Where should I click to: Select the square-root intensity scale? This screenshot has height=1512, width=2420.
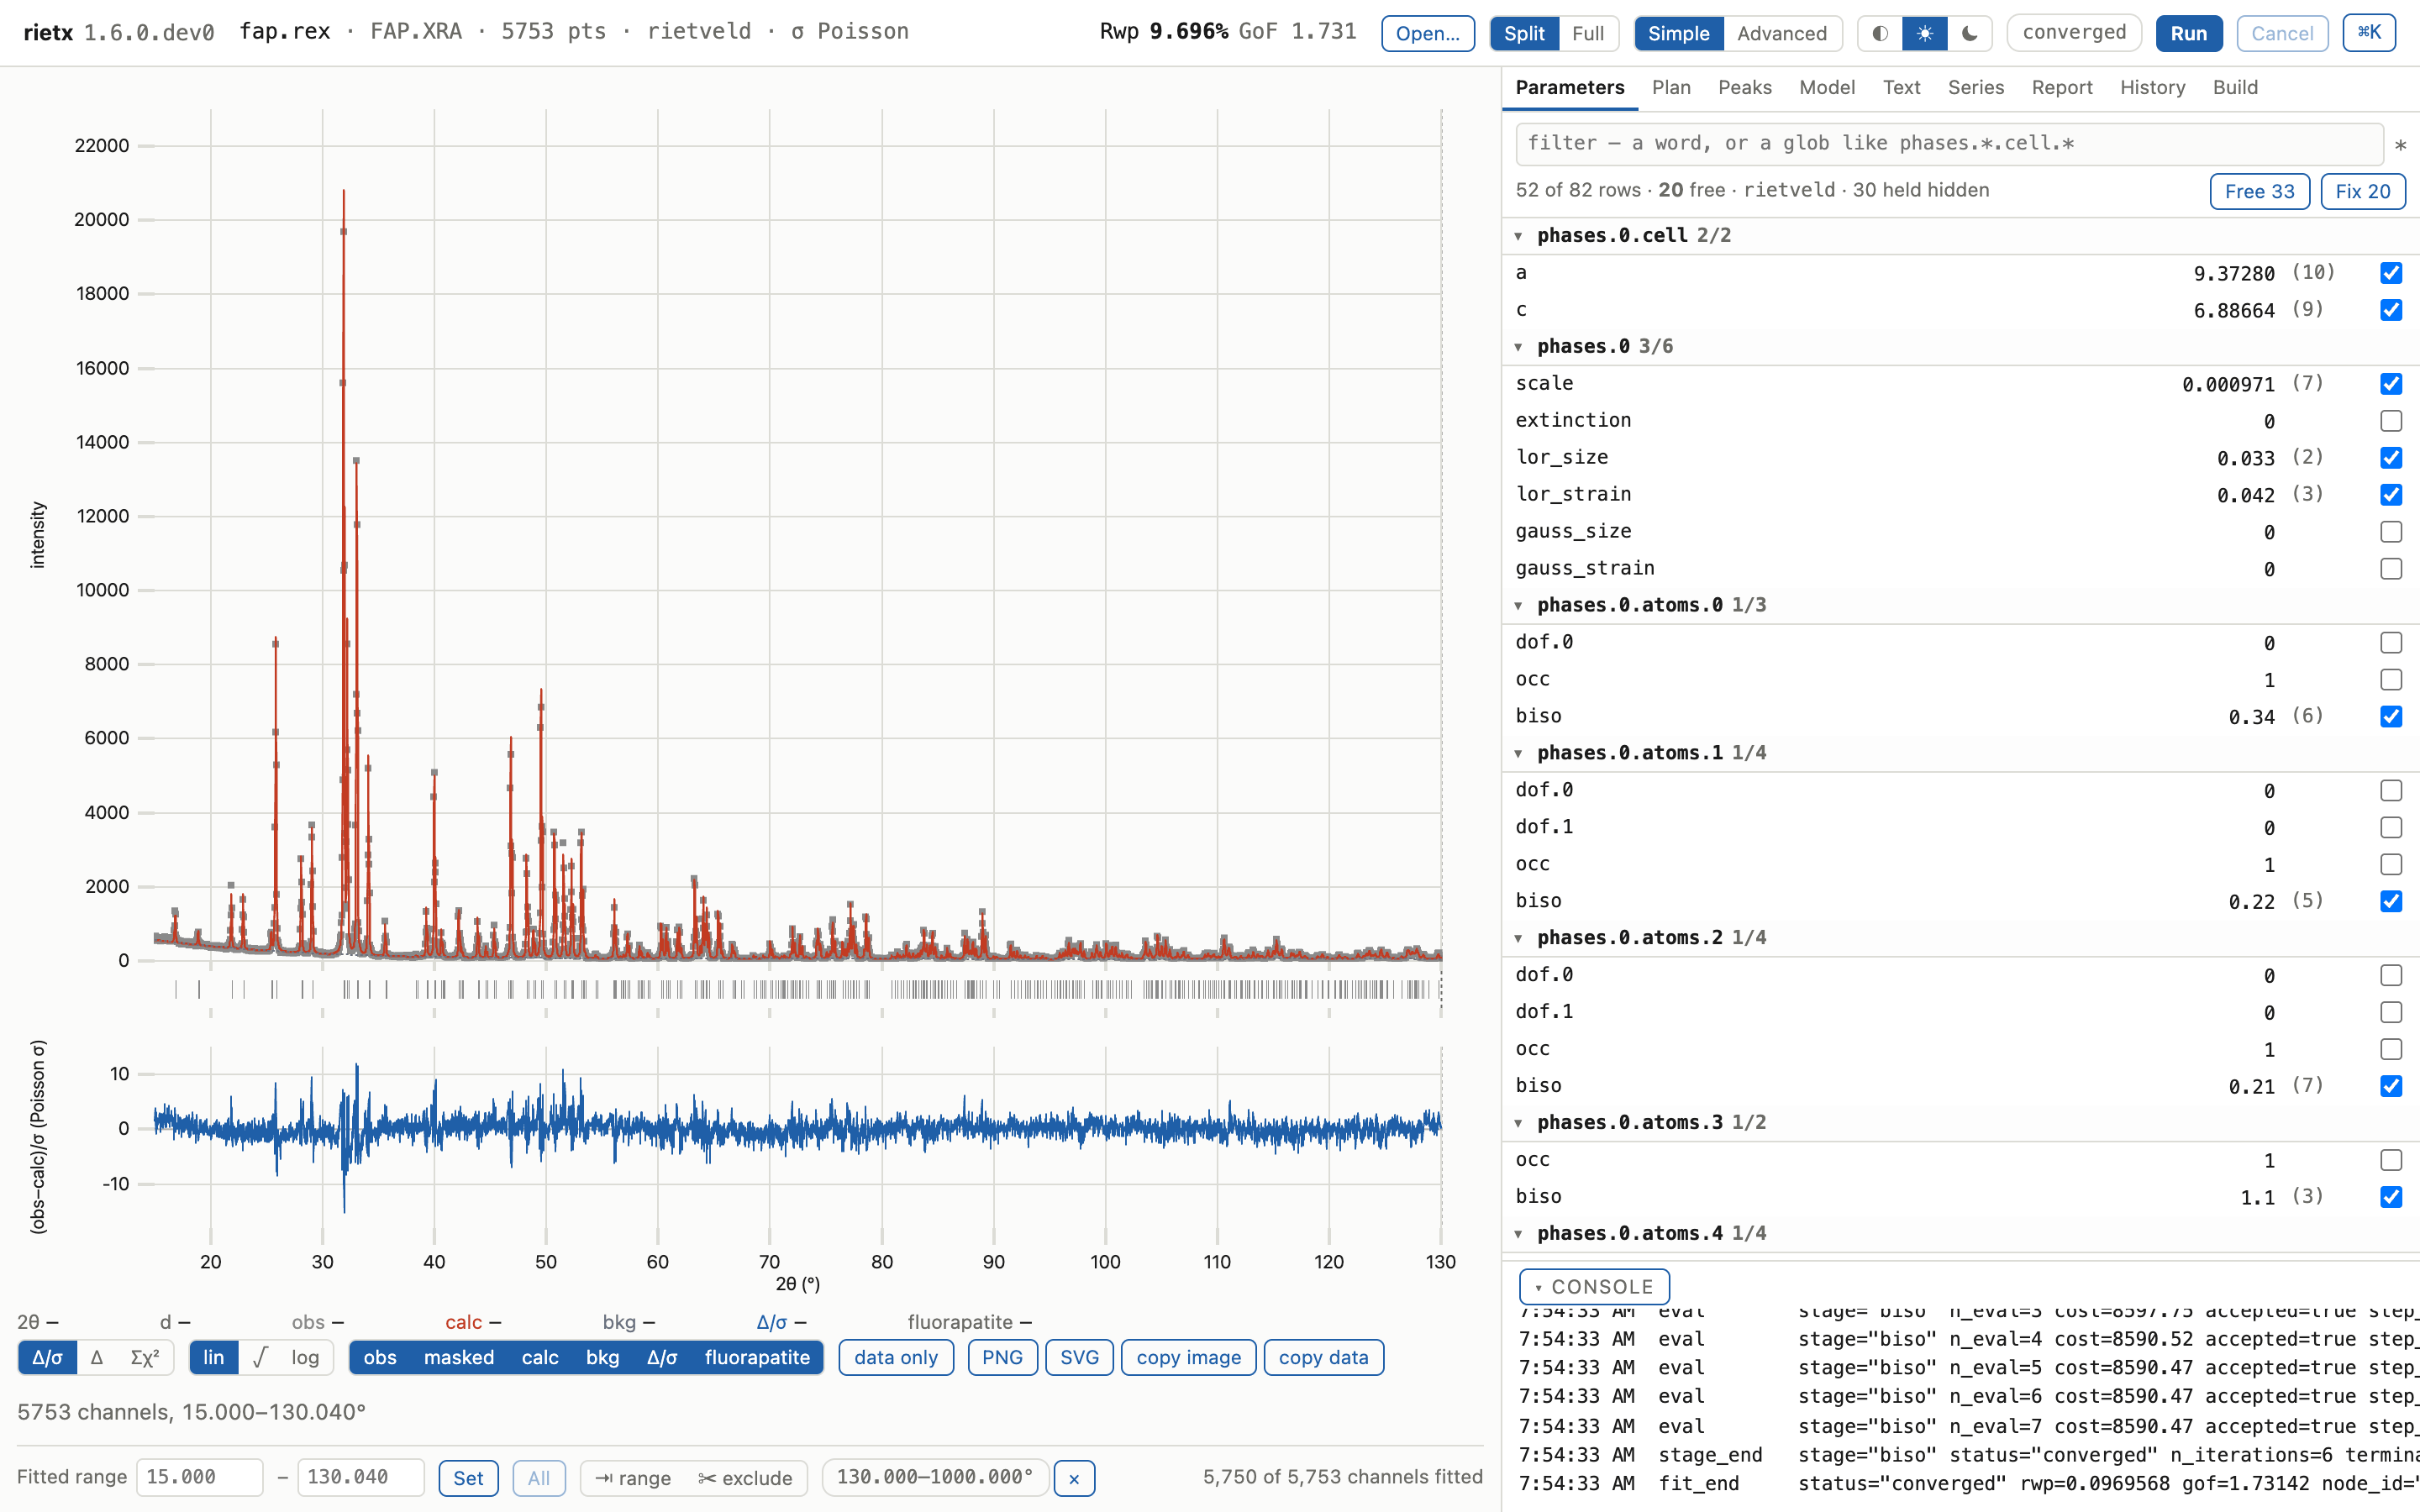click(260, 1357)
